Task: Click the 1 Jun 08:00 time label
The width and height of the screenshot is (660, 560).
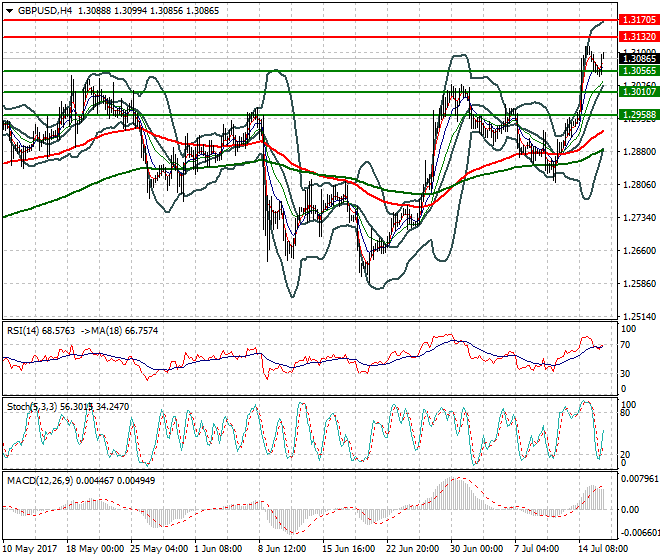Action: 218,549
